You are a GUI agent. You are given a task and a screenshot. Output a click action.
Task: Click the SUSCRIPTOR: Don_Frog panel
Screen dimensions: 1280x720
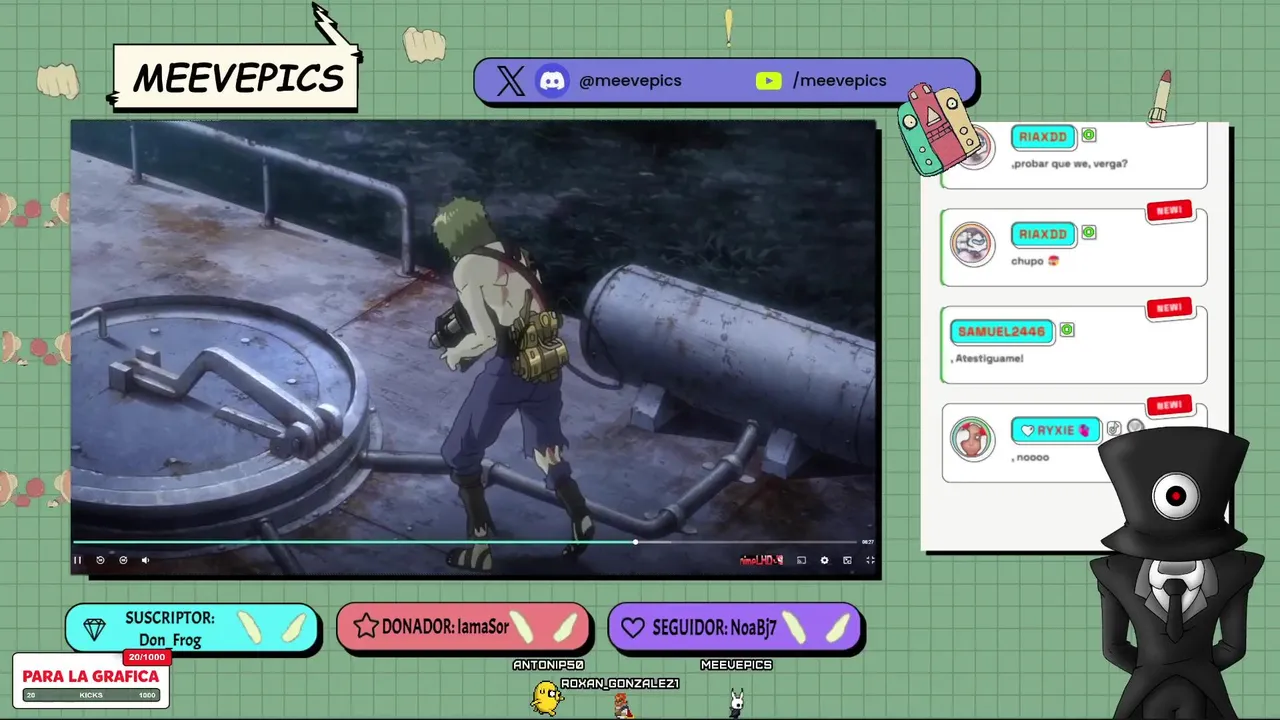[x=192, y=629]
